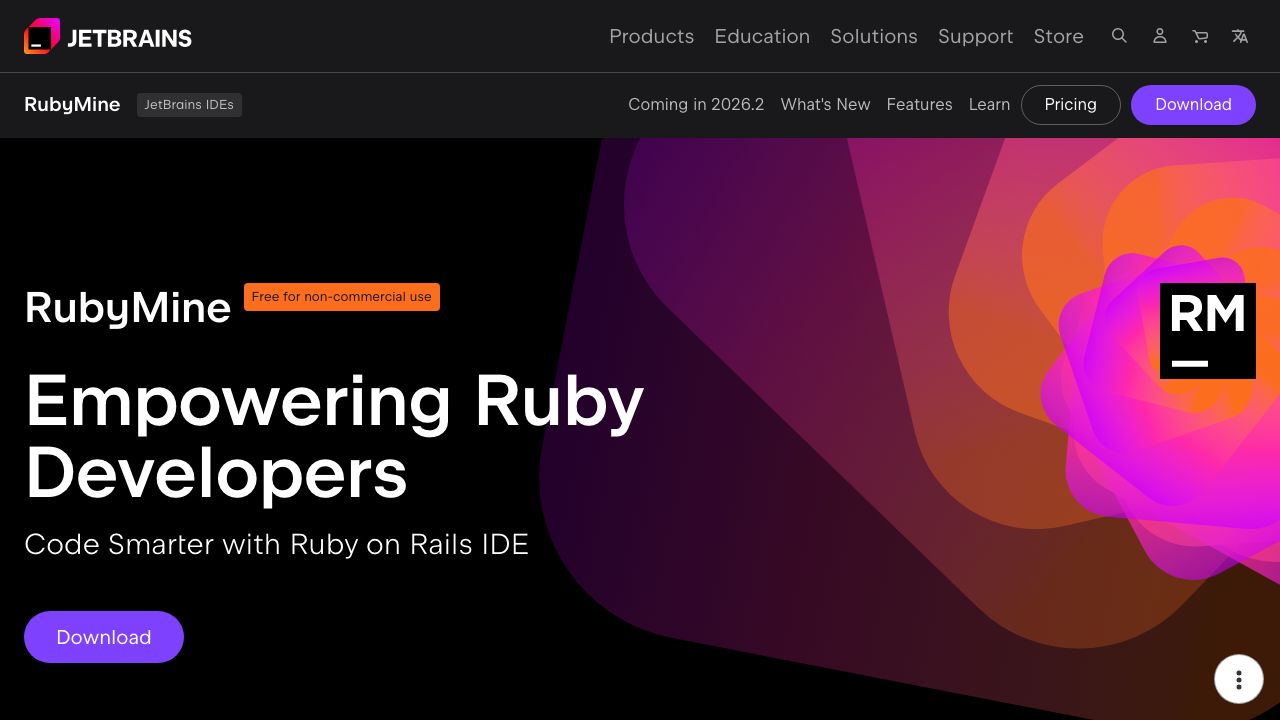The height and width of the screenshot is (720, 1280).
Task: Open the Education menu
Action: click(x=762, y=36)
